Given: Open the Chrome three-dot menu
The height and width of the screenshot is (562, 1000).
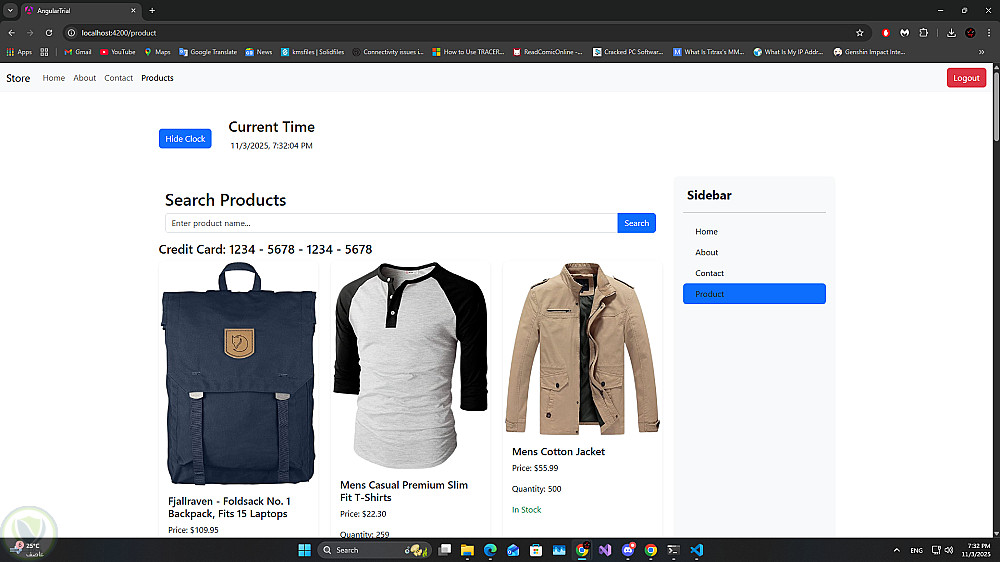Looking at the screenshot, I should click(989, 33).
